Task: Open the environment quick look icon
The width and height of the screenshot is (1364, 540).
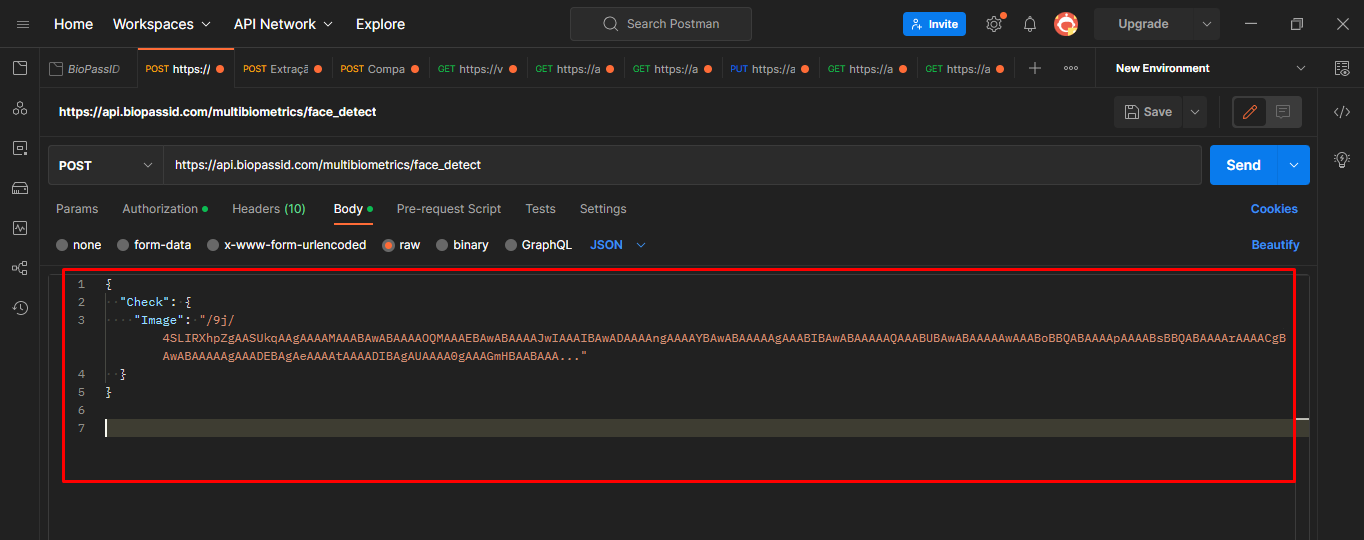Action: coord(1342,68)
